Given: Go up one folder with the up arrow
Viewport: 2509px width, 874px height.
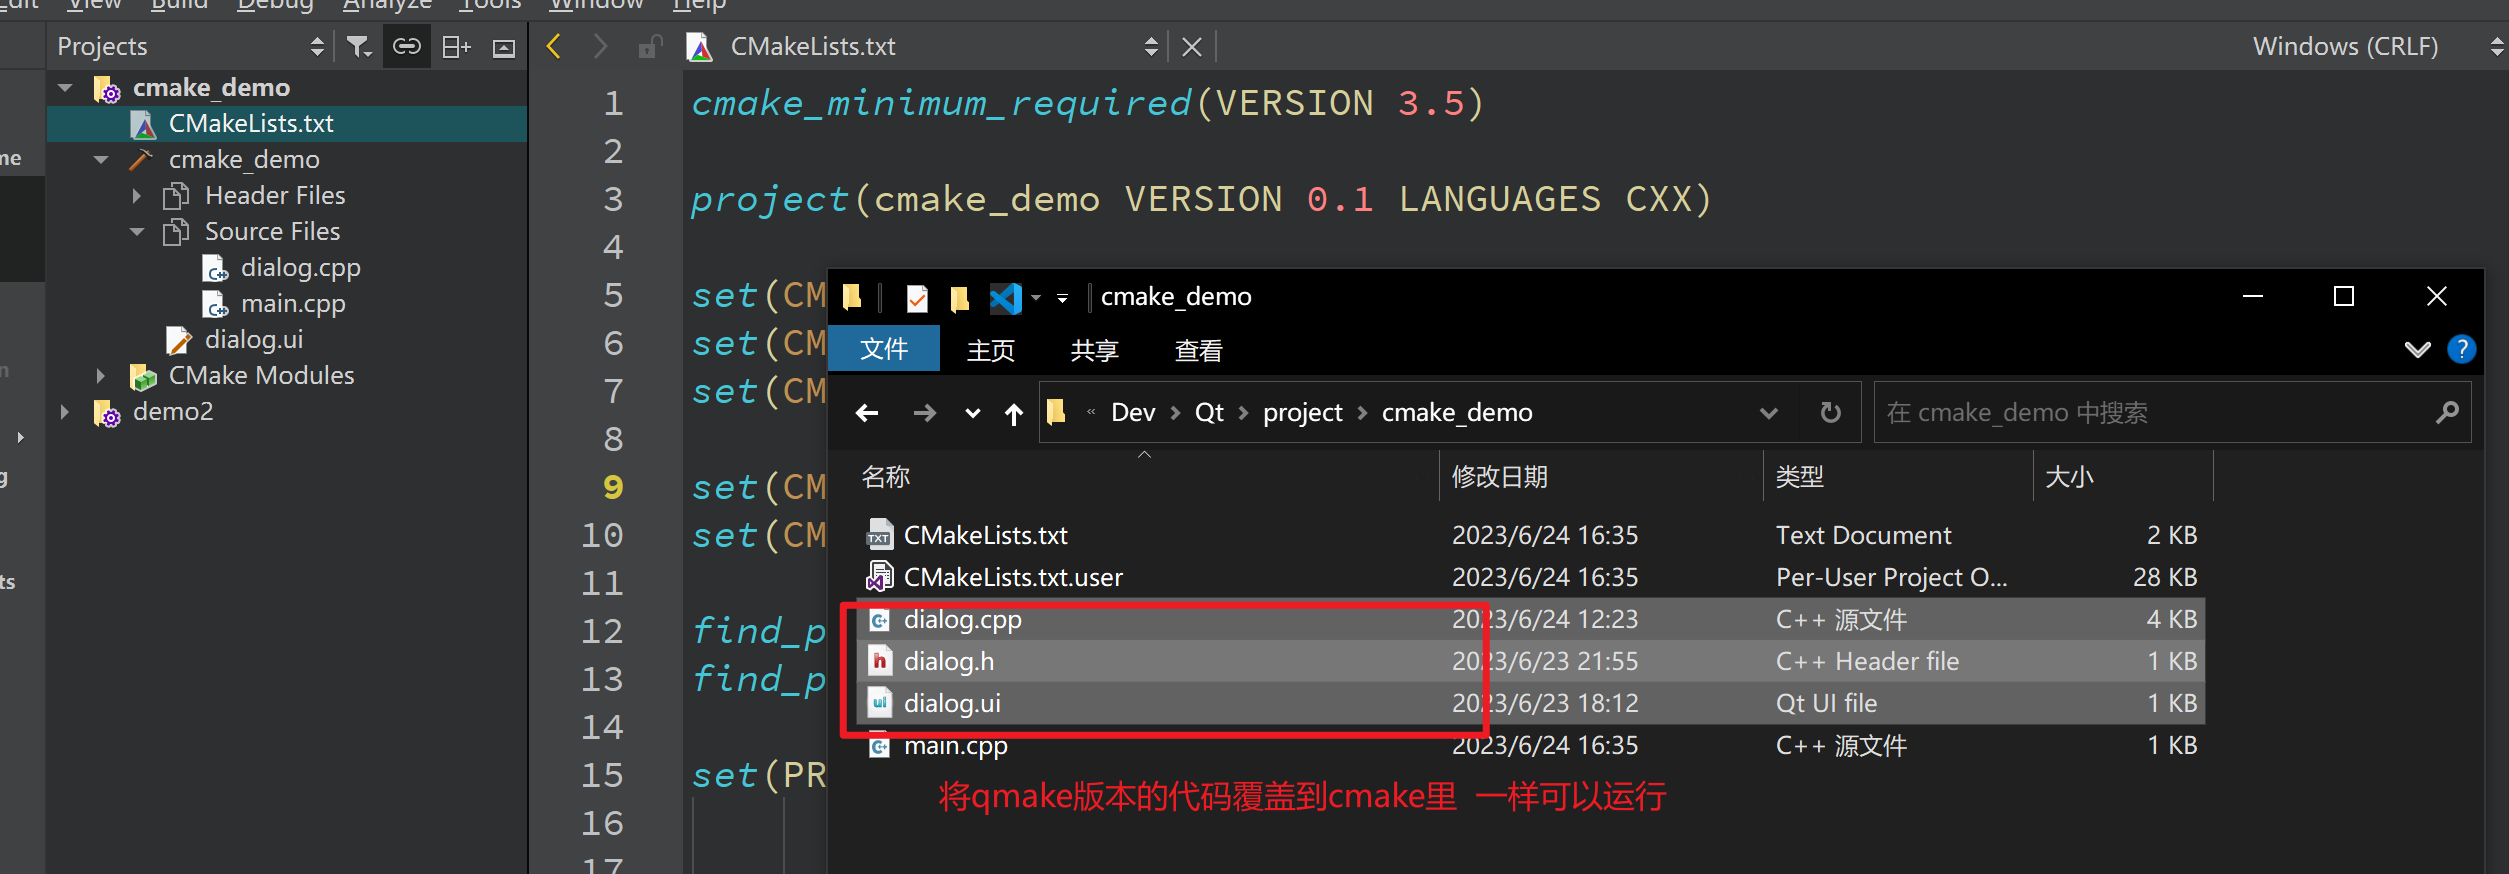Looking at the screenshot, I should click(1014, 413).
